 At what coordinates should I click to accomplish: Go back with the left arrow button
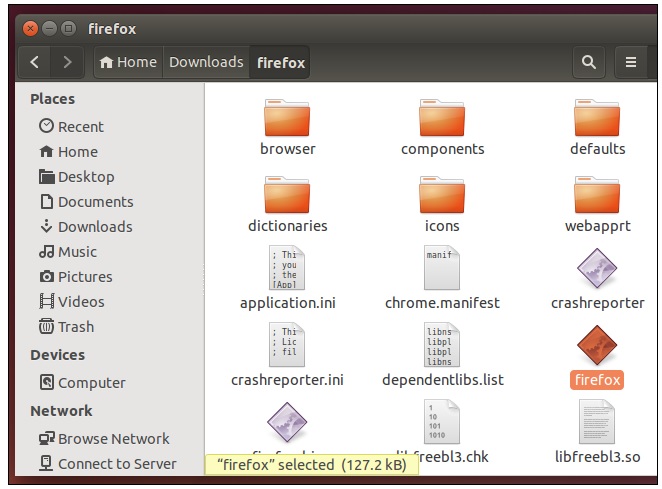coord(35,62)
